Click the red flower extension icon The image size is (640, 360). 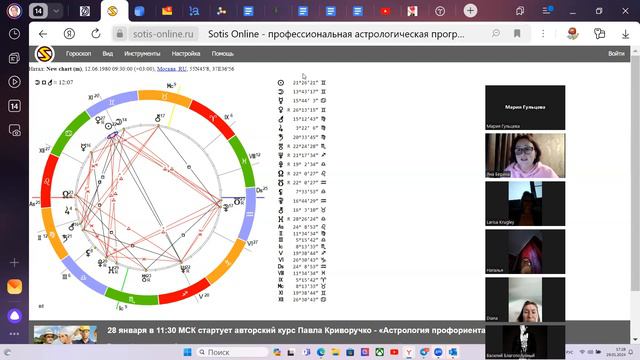pos(573,34)
